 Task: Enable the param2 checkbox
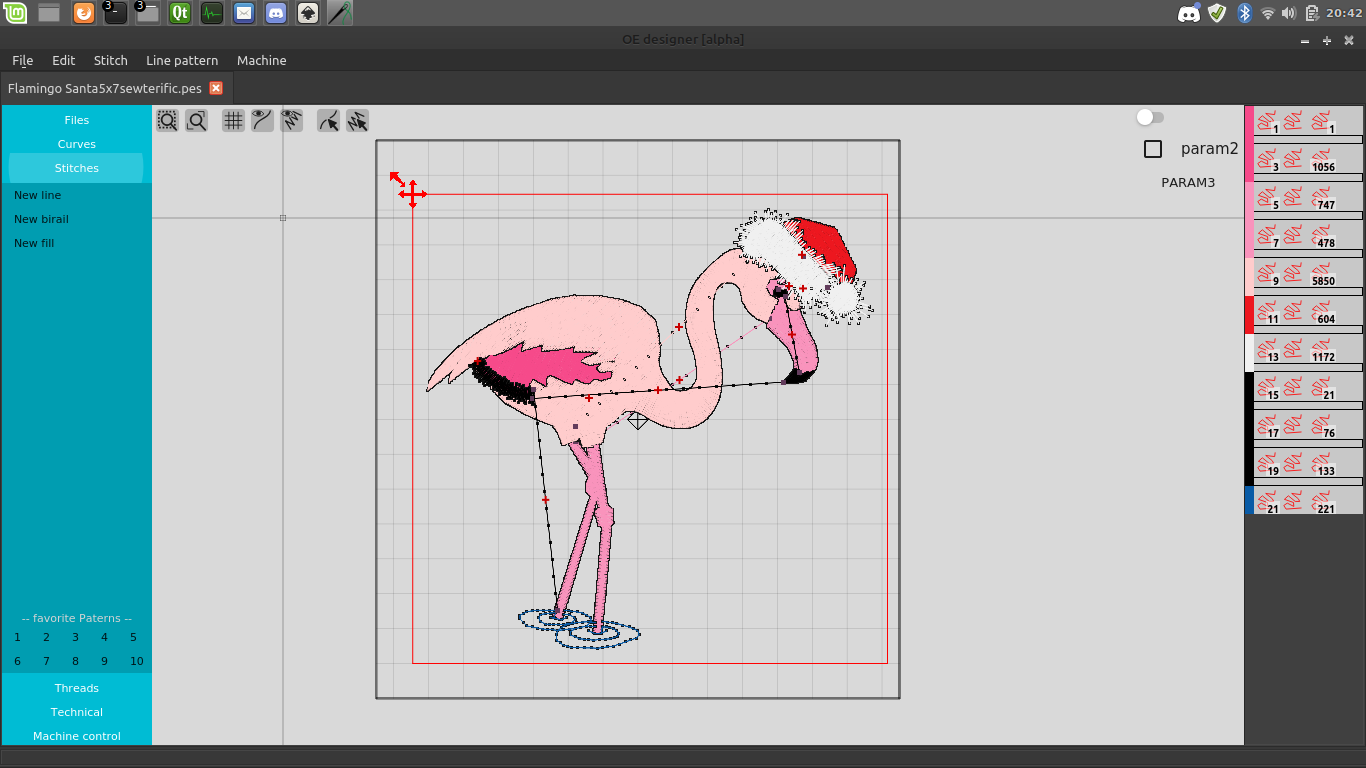(1153, 149)
